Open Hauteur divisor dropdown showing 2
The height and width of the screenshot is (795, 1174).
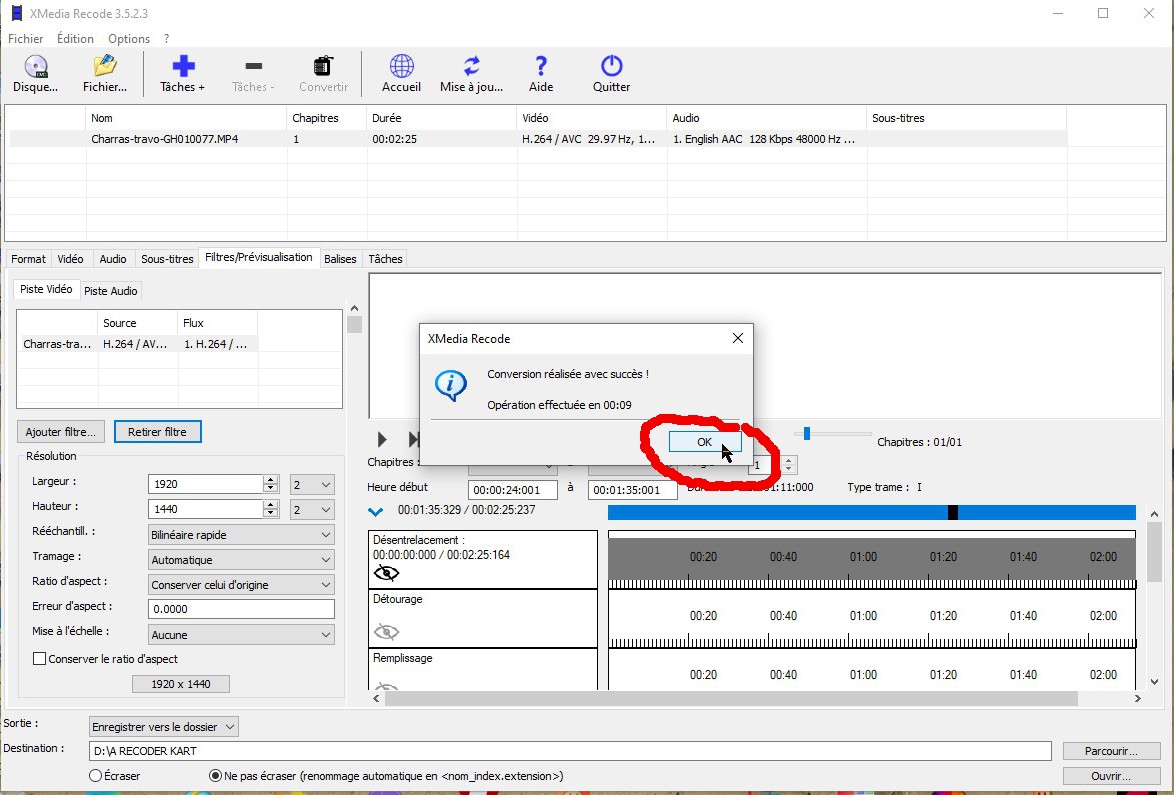[311, 509]
